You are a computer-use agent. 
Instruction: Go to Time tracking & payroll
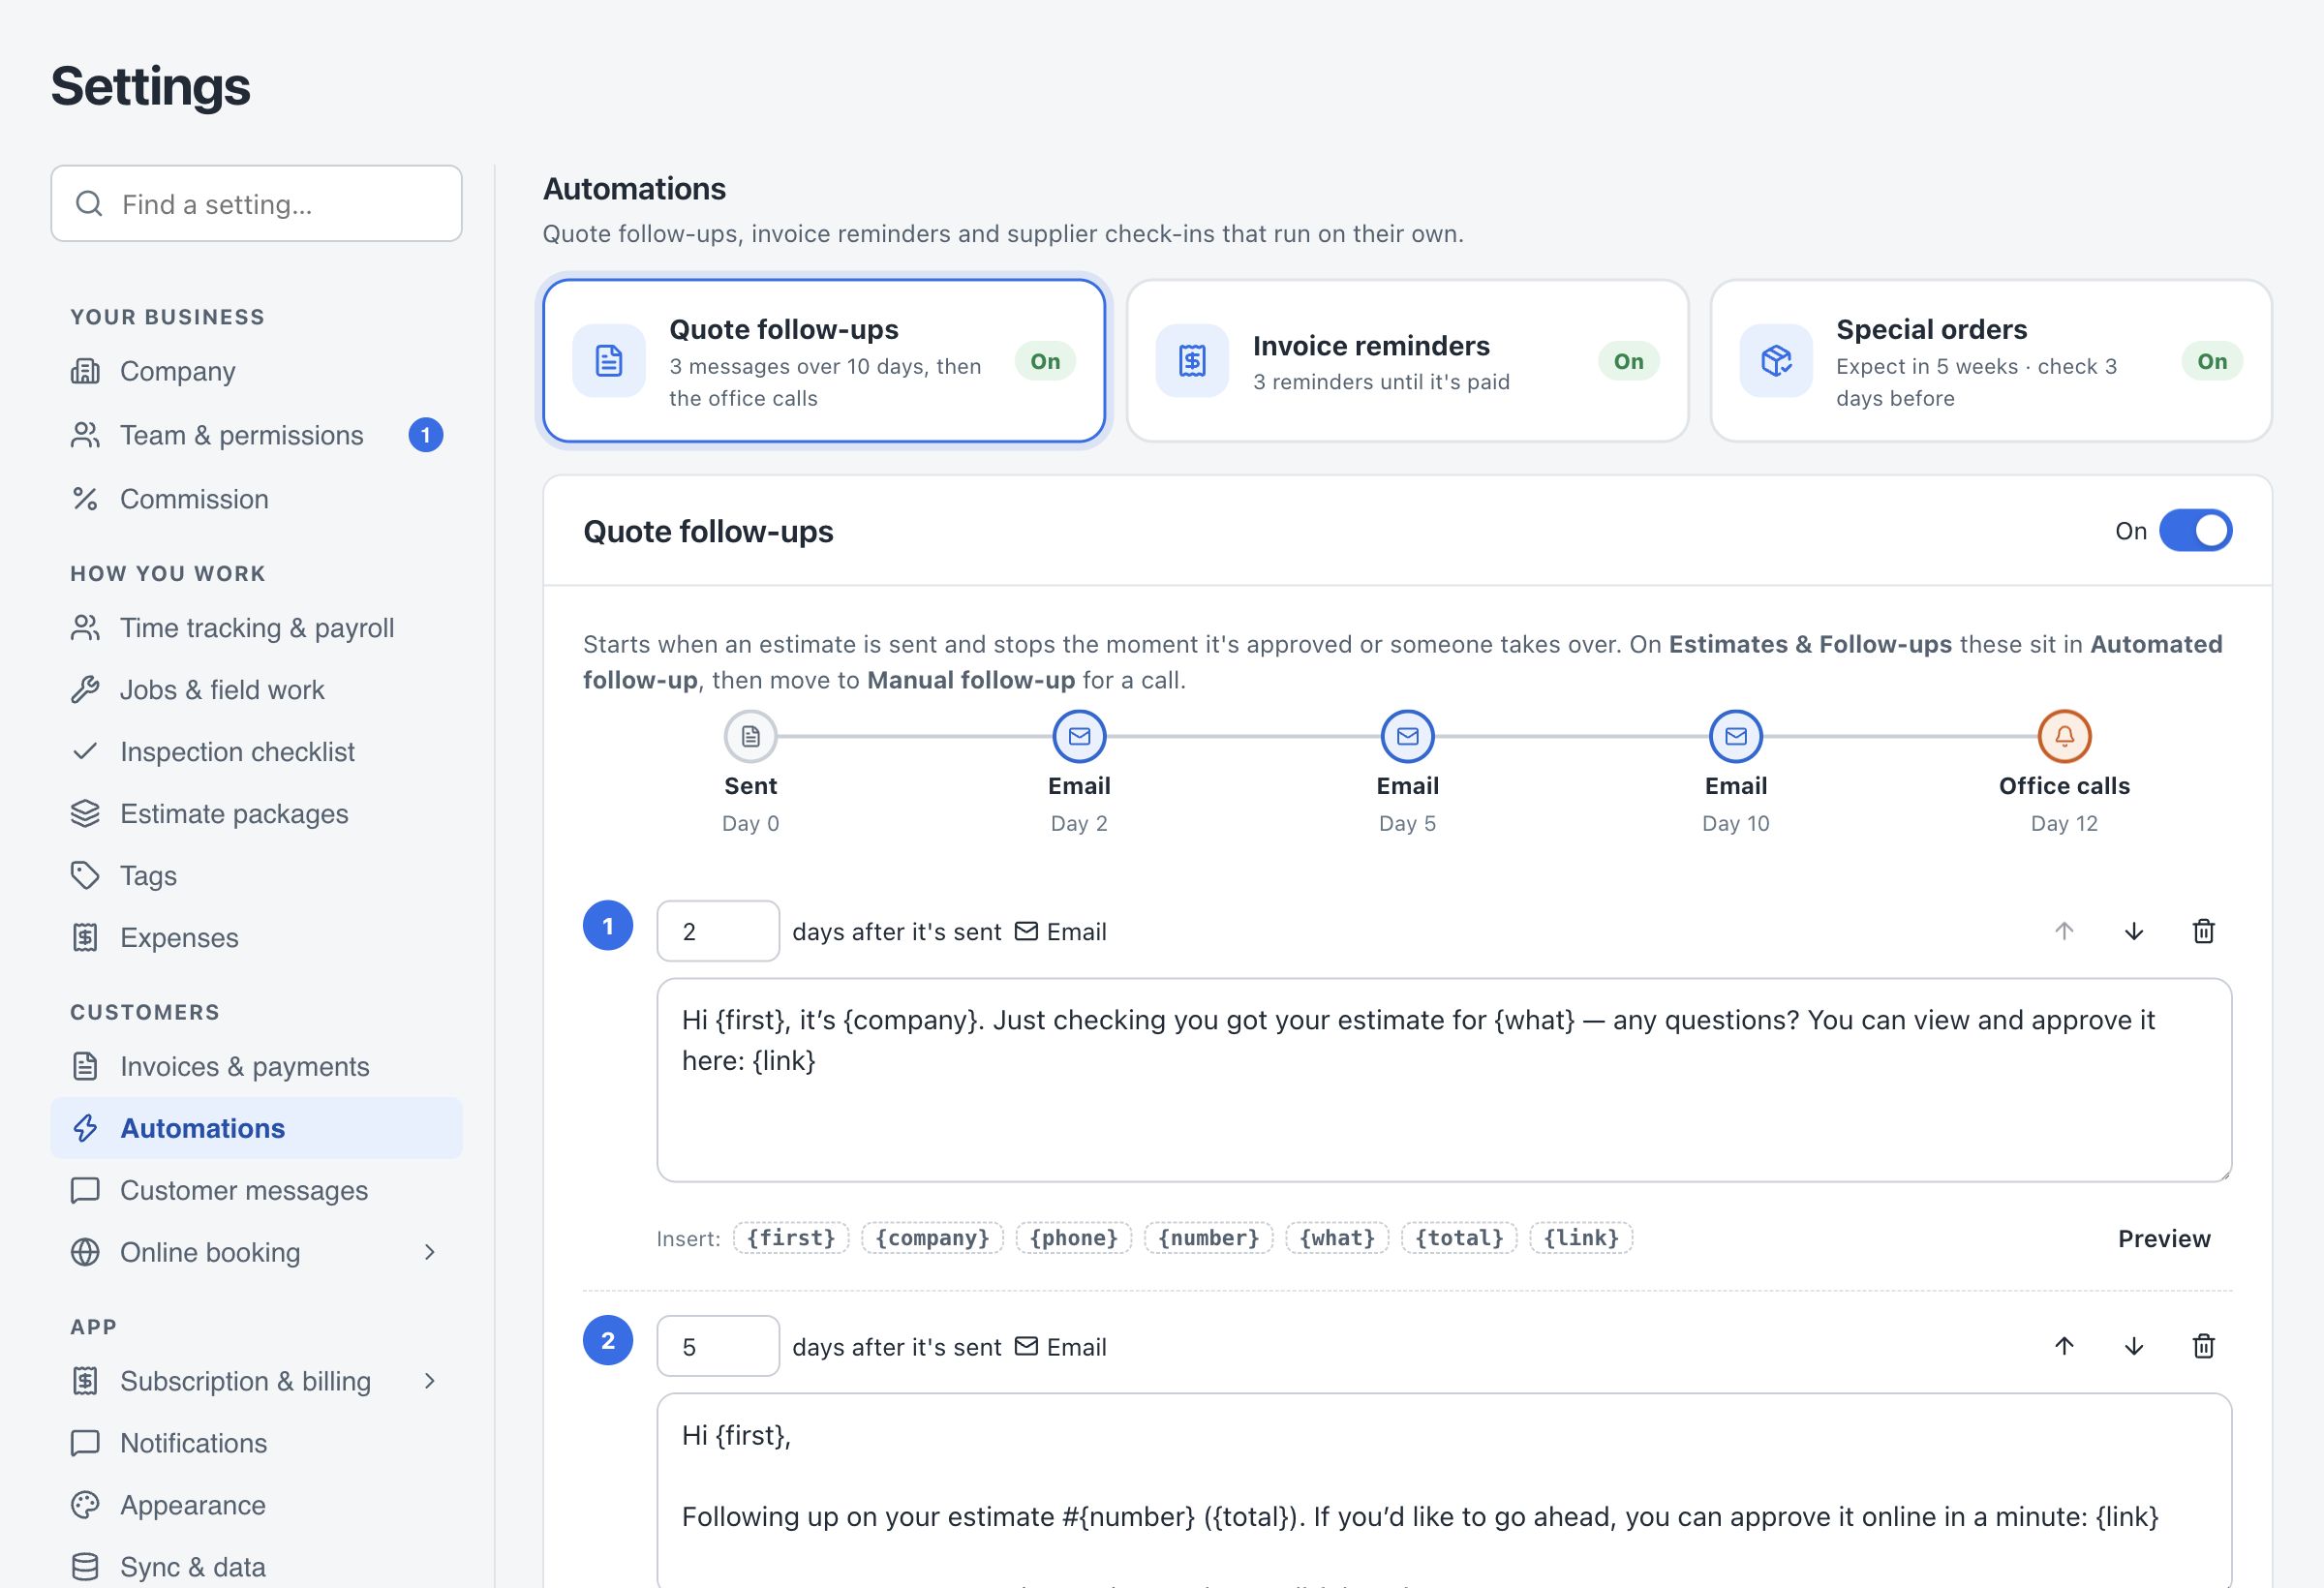click(x=256, y=628)
